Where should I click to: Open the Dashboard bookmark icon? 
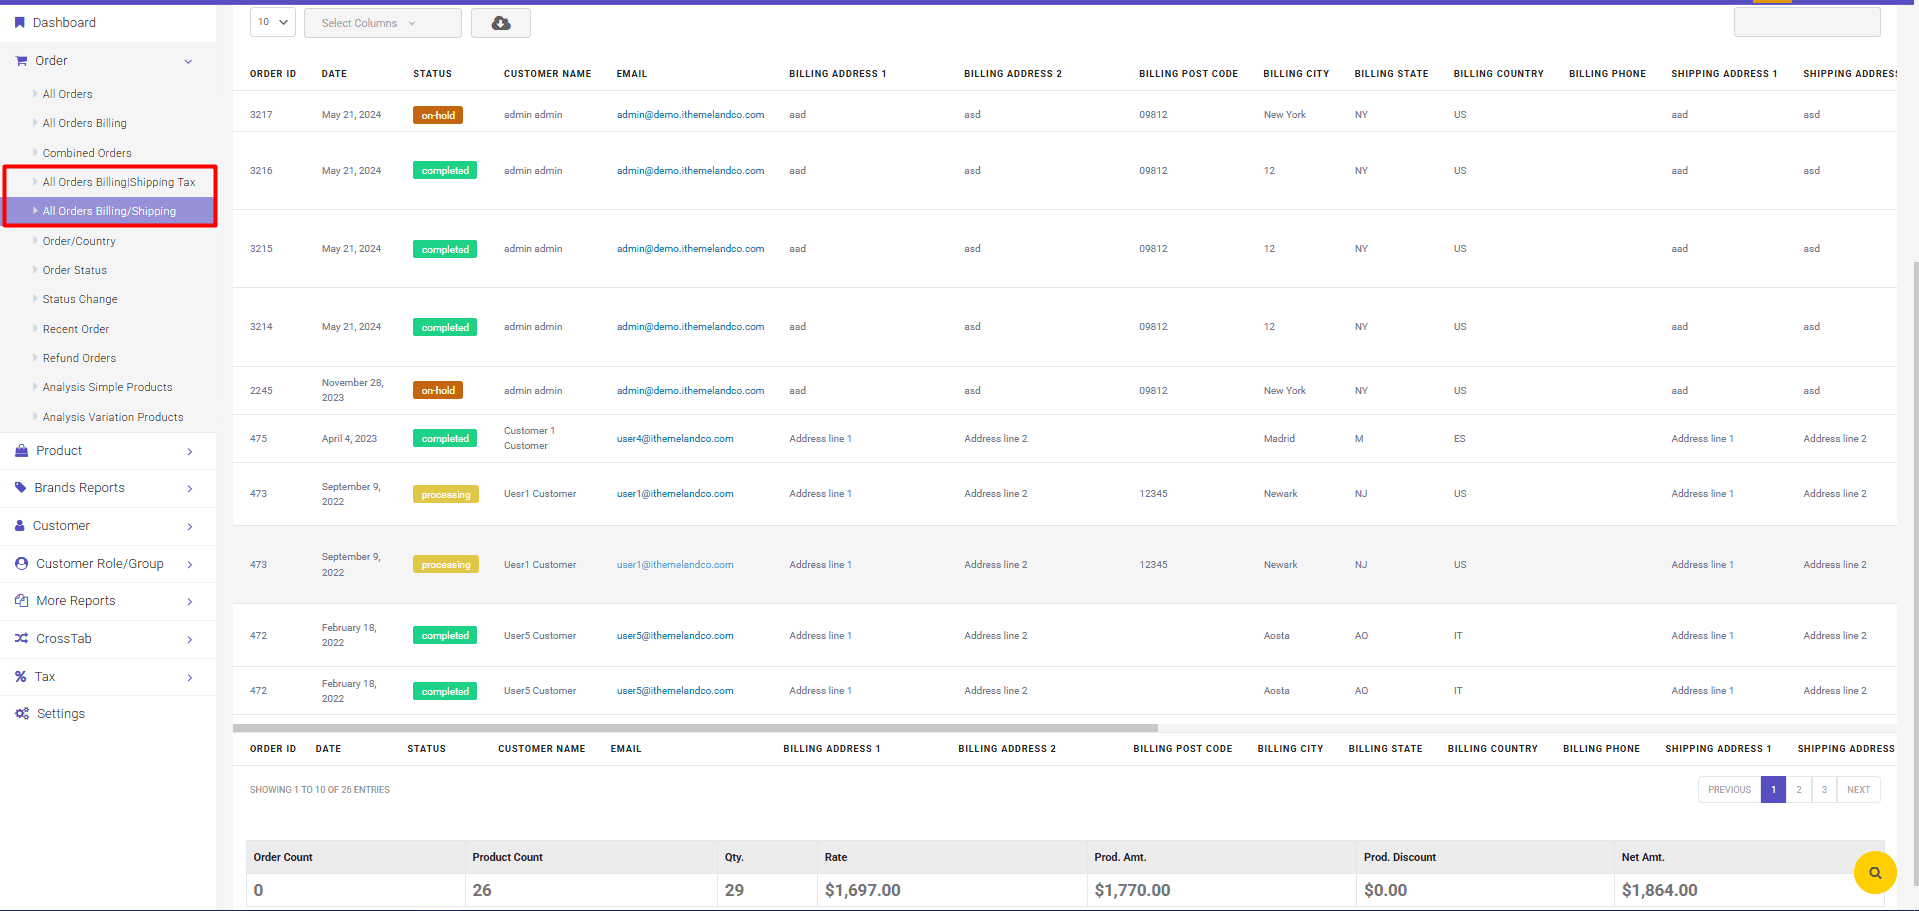tap(22, 22)
